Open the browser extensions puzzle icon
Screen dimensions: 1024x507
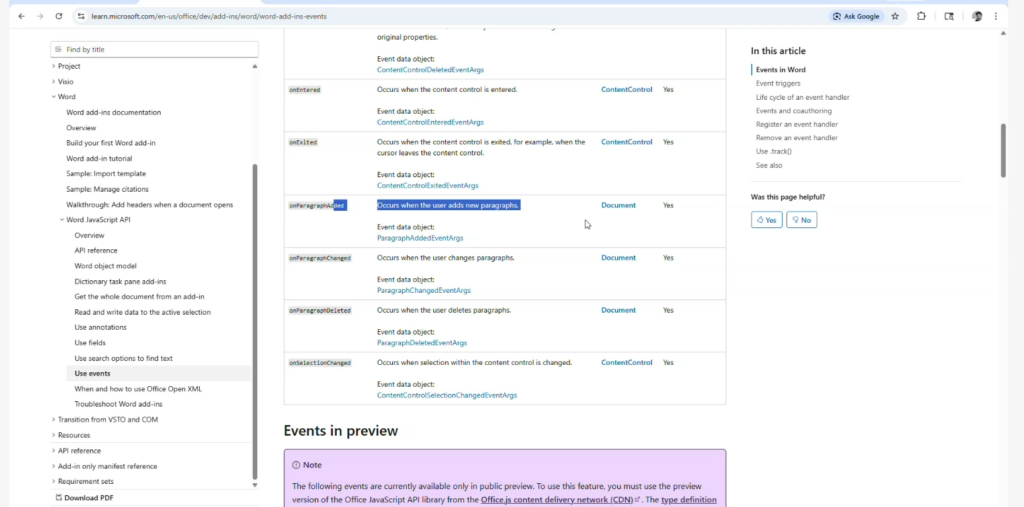pyautogui.click(x=921, y=16)
